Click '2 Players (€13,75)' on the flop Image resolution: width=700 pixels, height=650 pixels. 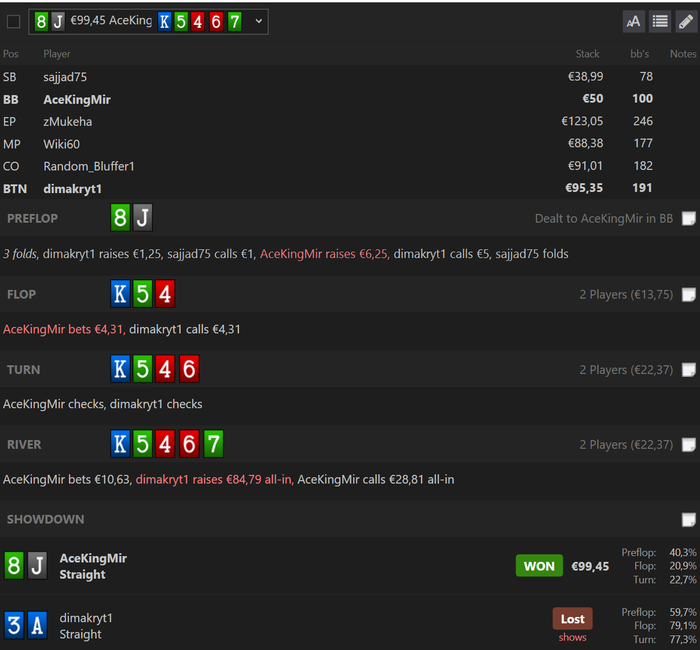click(626, 295)
